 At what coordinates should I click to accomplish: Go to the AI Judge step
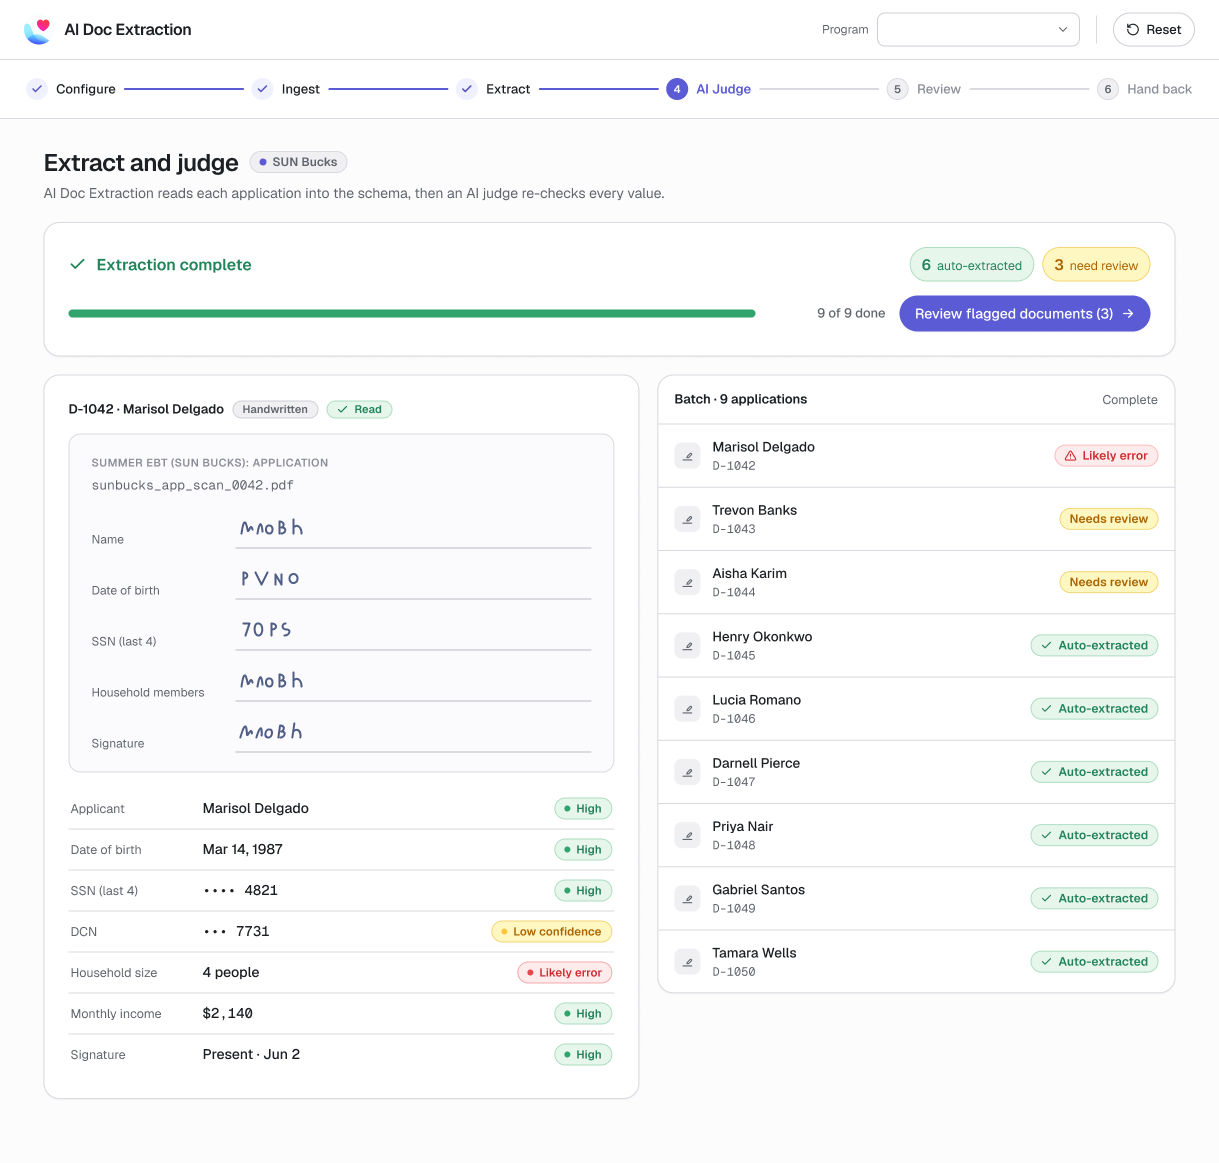709,89
